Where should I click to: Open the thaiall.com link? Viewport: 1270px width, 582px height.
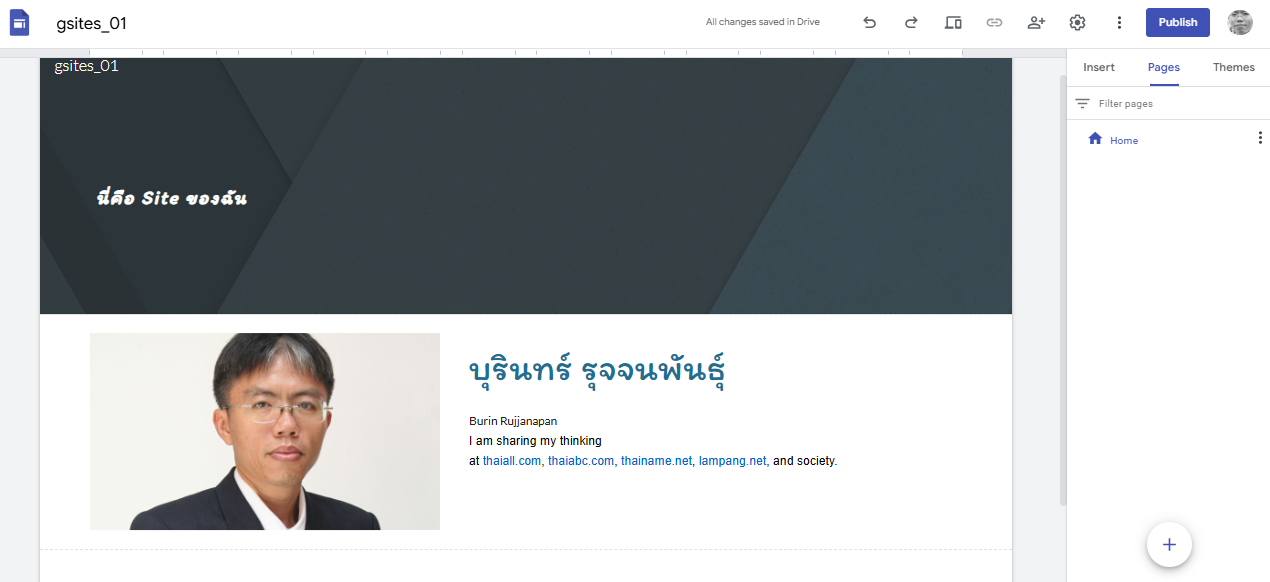[511, 461]
